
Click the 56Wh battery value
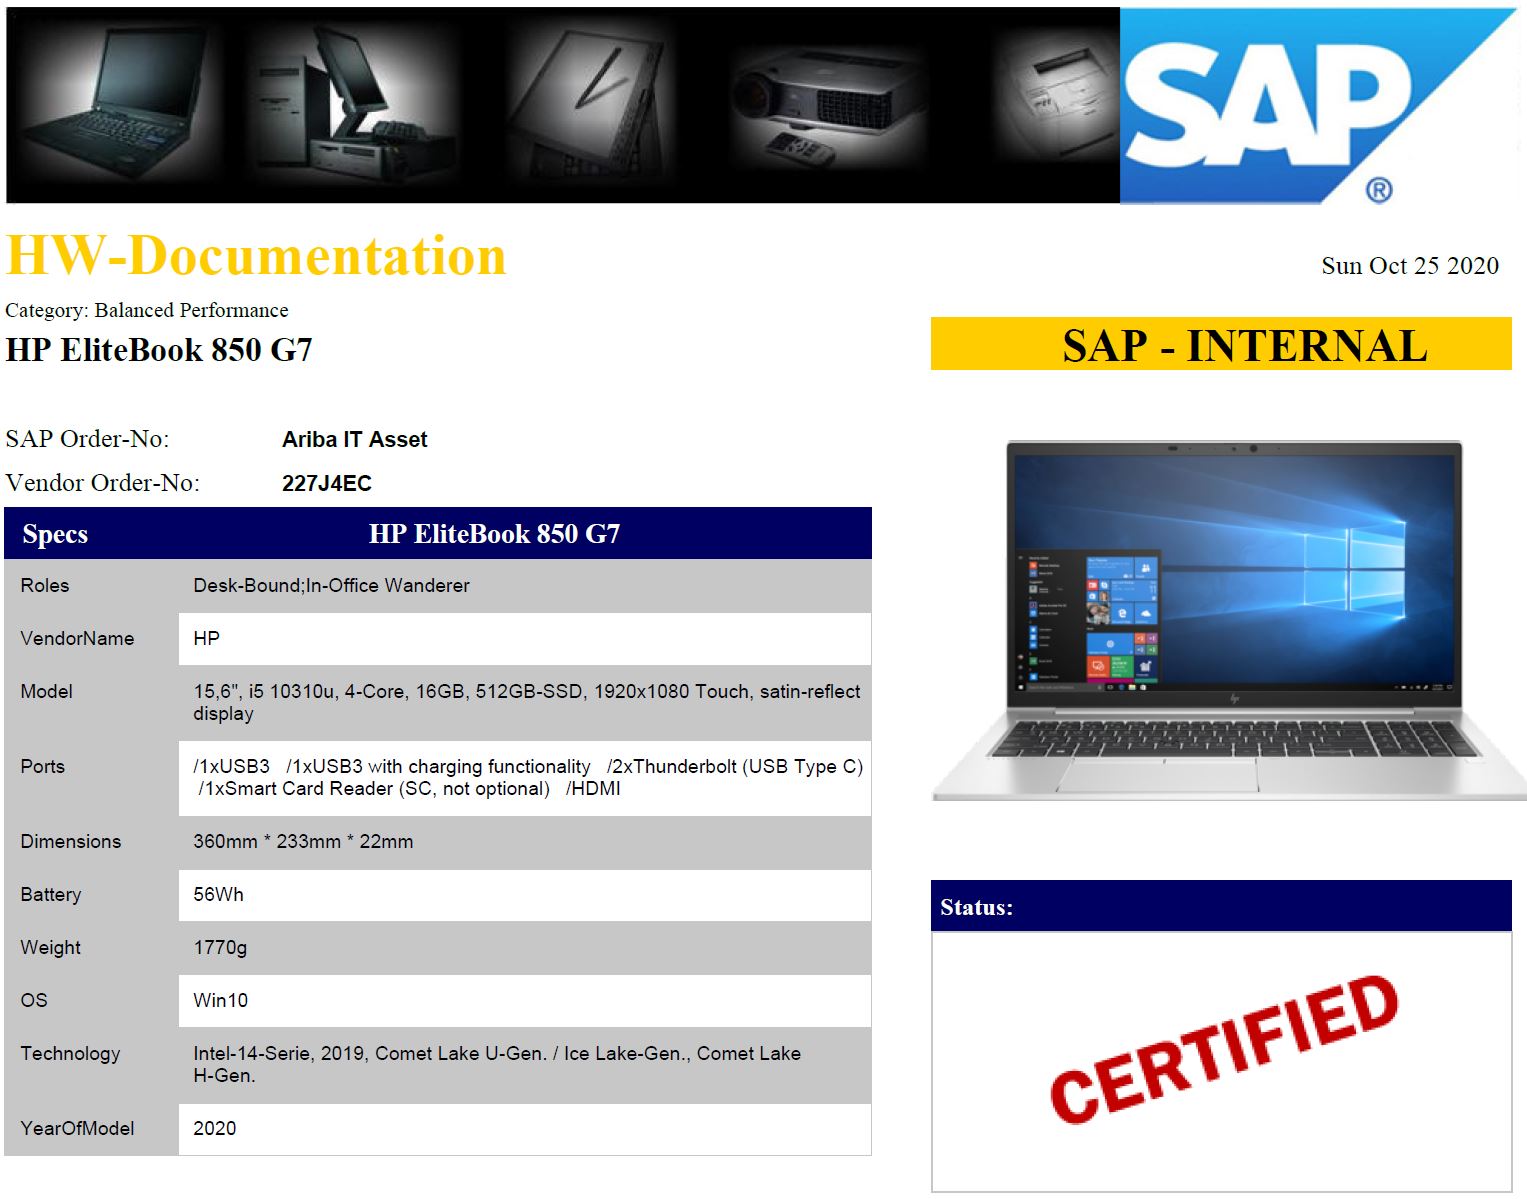click(x=218, y=895)
